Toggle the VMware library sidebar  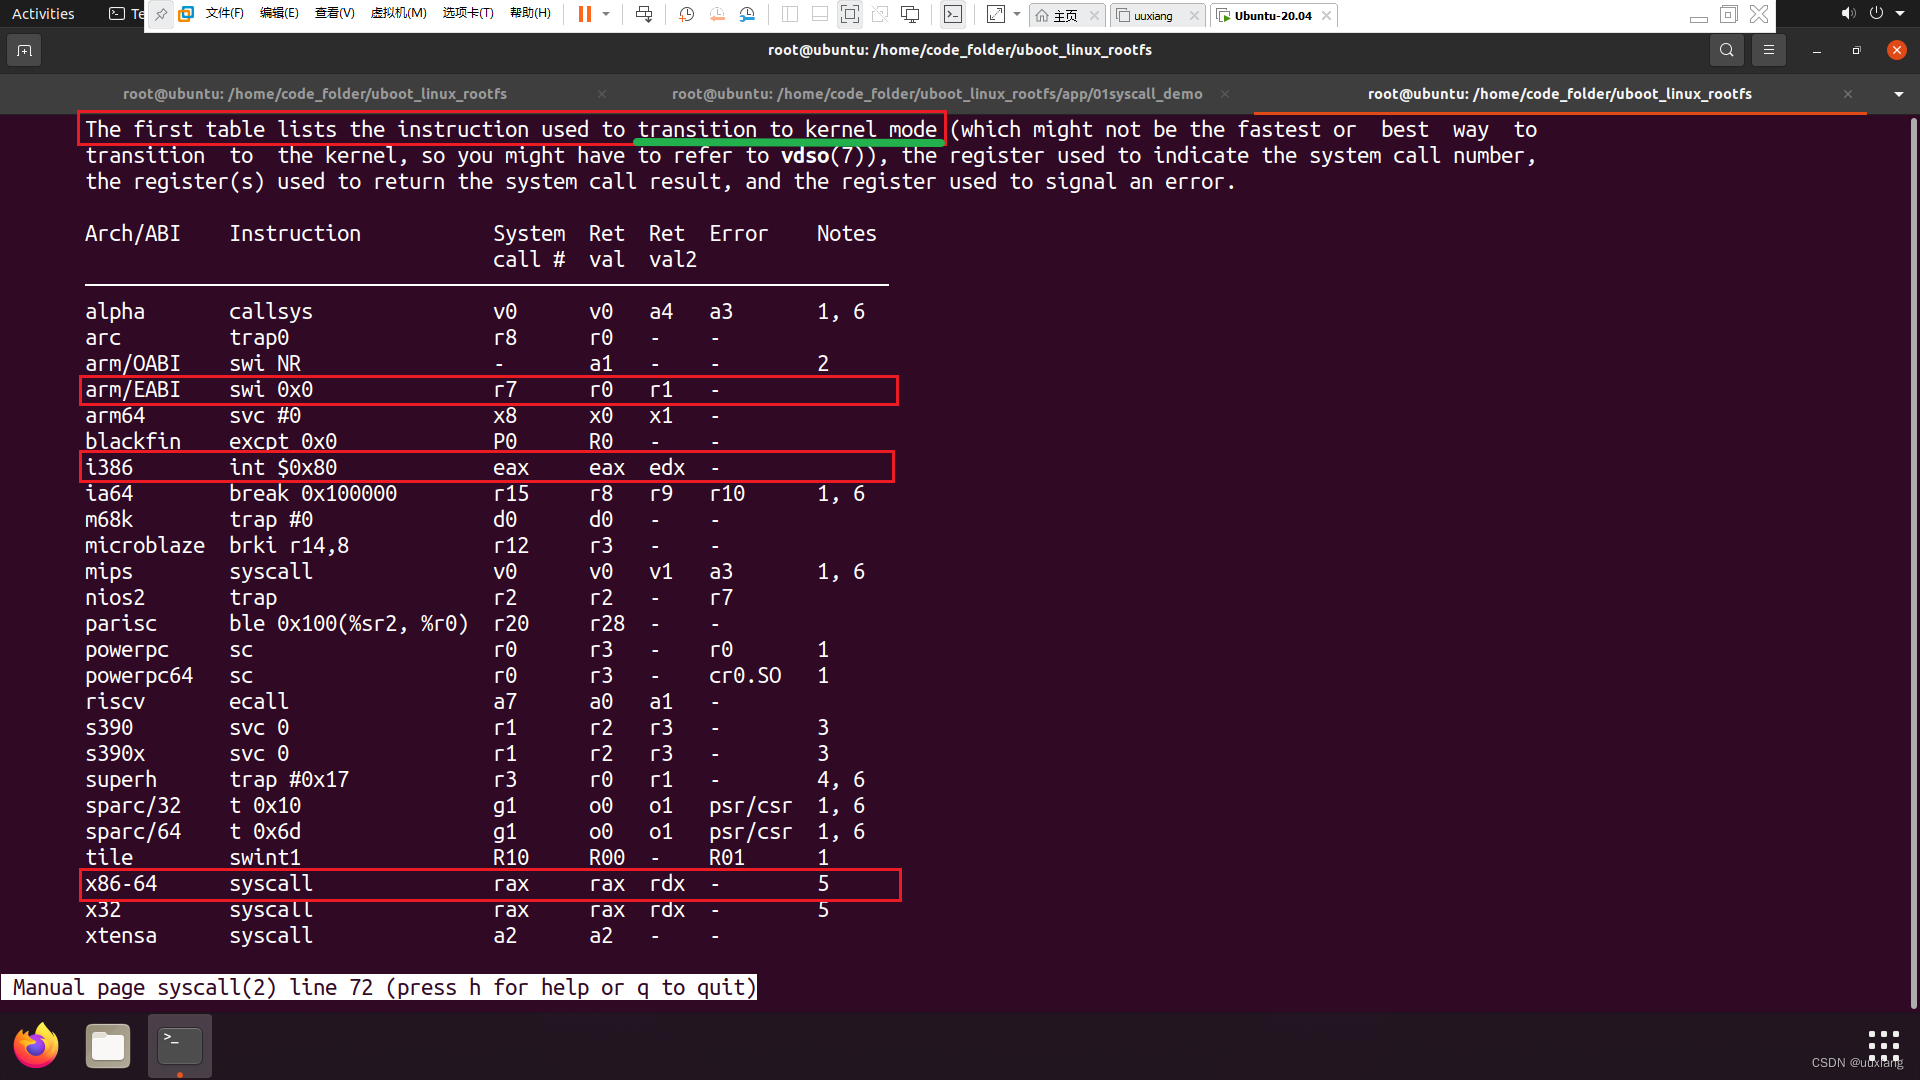click(790, 14)
